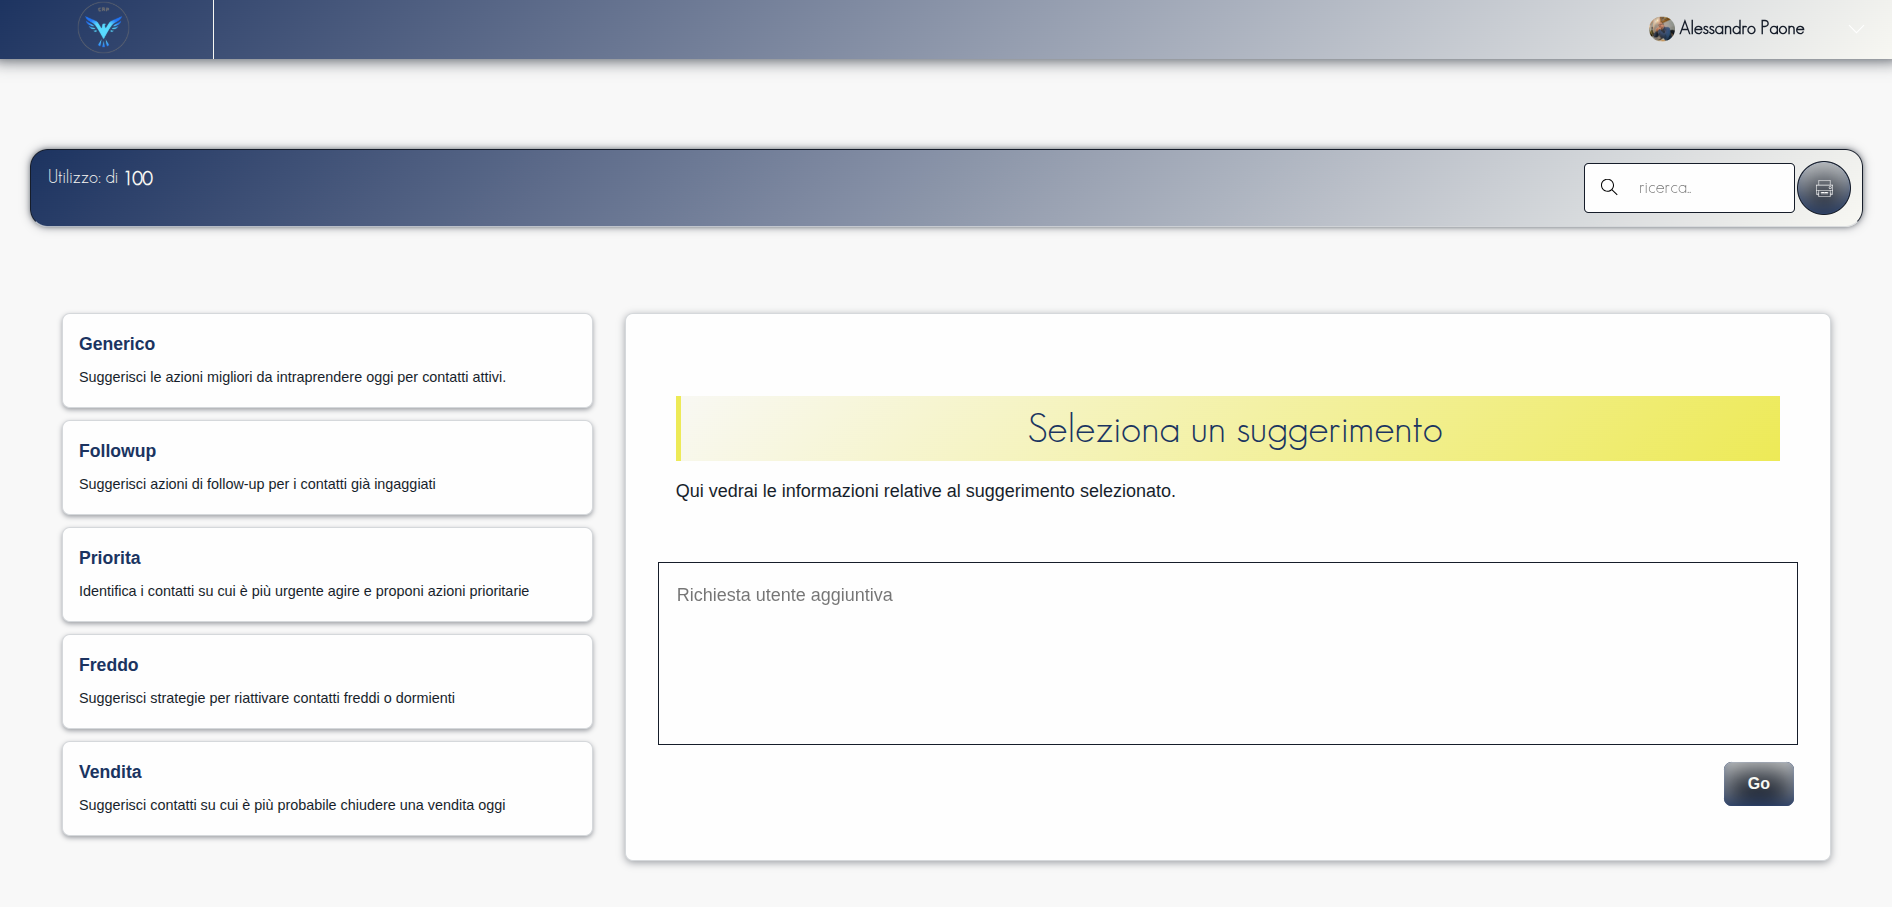Click the description about reactivating cold contacts
This screenshot has width=1892, height=907.
267,698
